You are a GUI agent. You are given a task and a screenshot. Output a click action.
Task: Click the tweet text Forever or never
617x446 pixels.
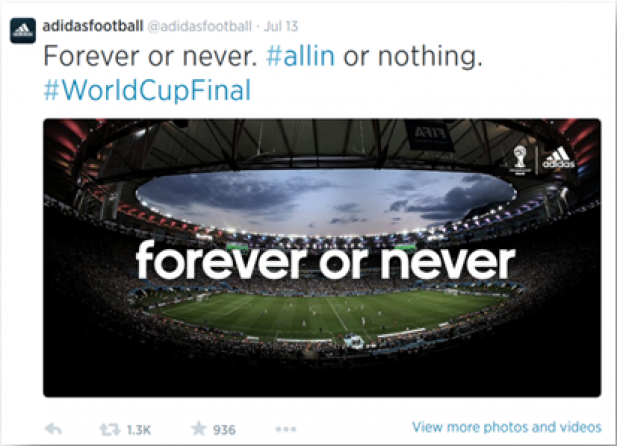point(150,56)
